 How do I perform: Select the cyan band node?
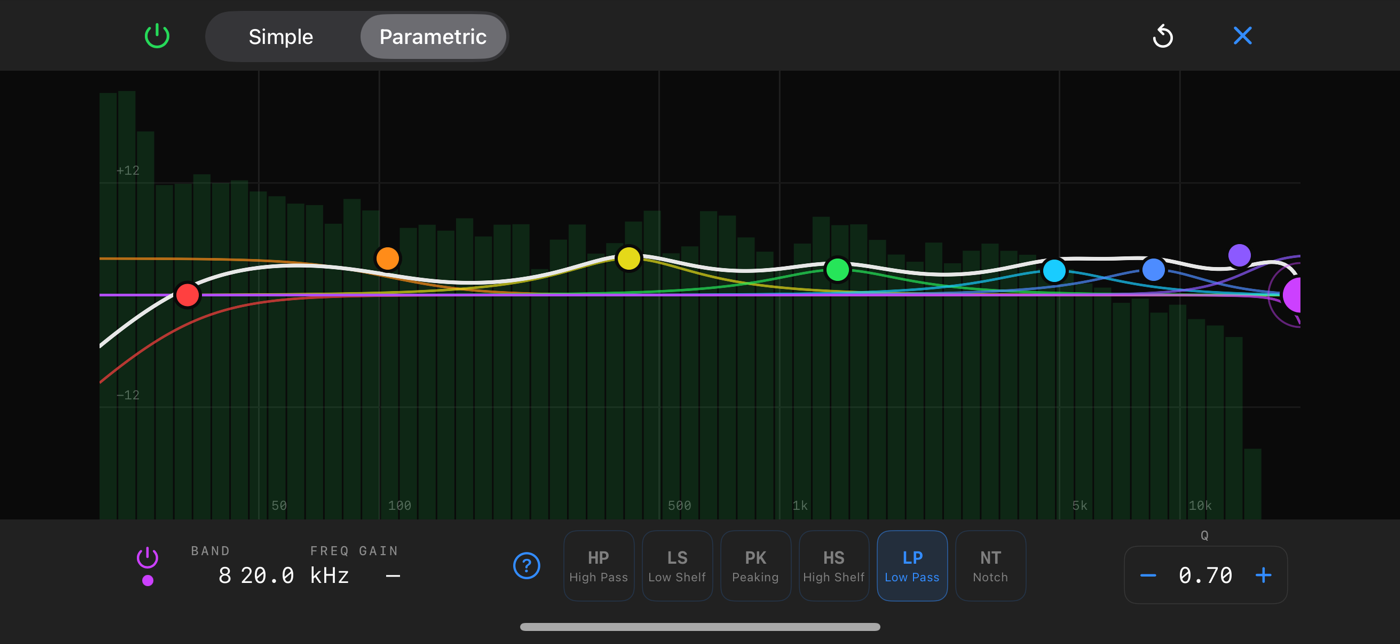click(1054, 270)
